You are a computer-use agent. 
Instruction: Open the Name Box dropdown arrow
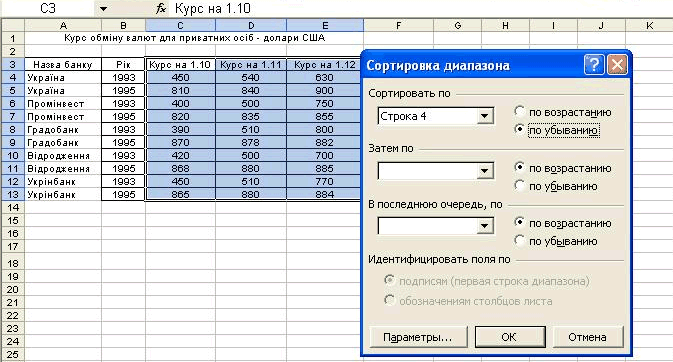coord(103,9)
